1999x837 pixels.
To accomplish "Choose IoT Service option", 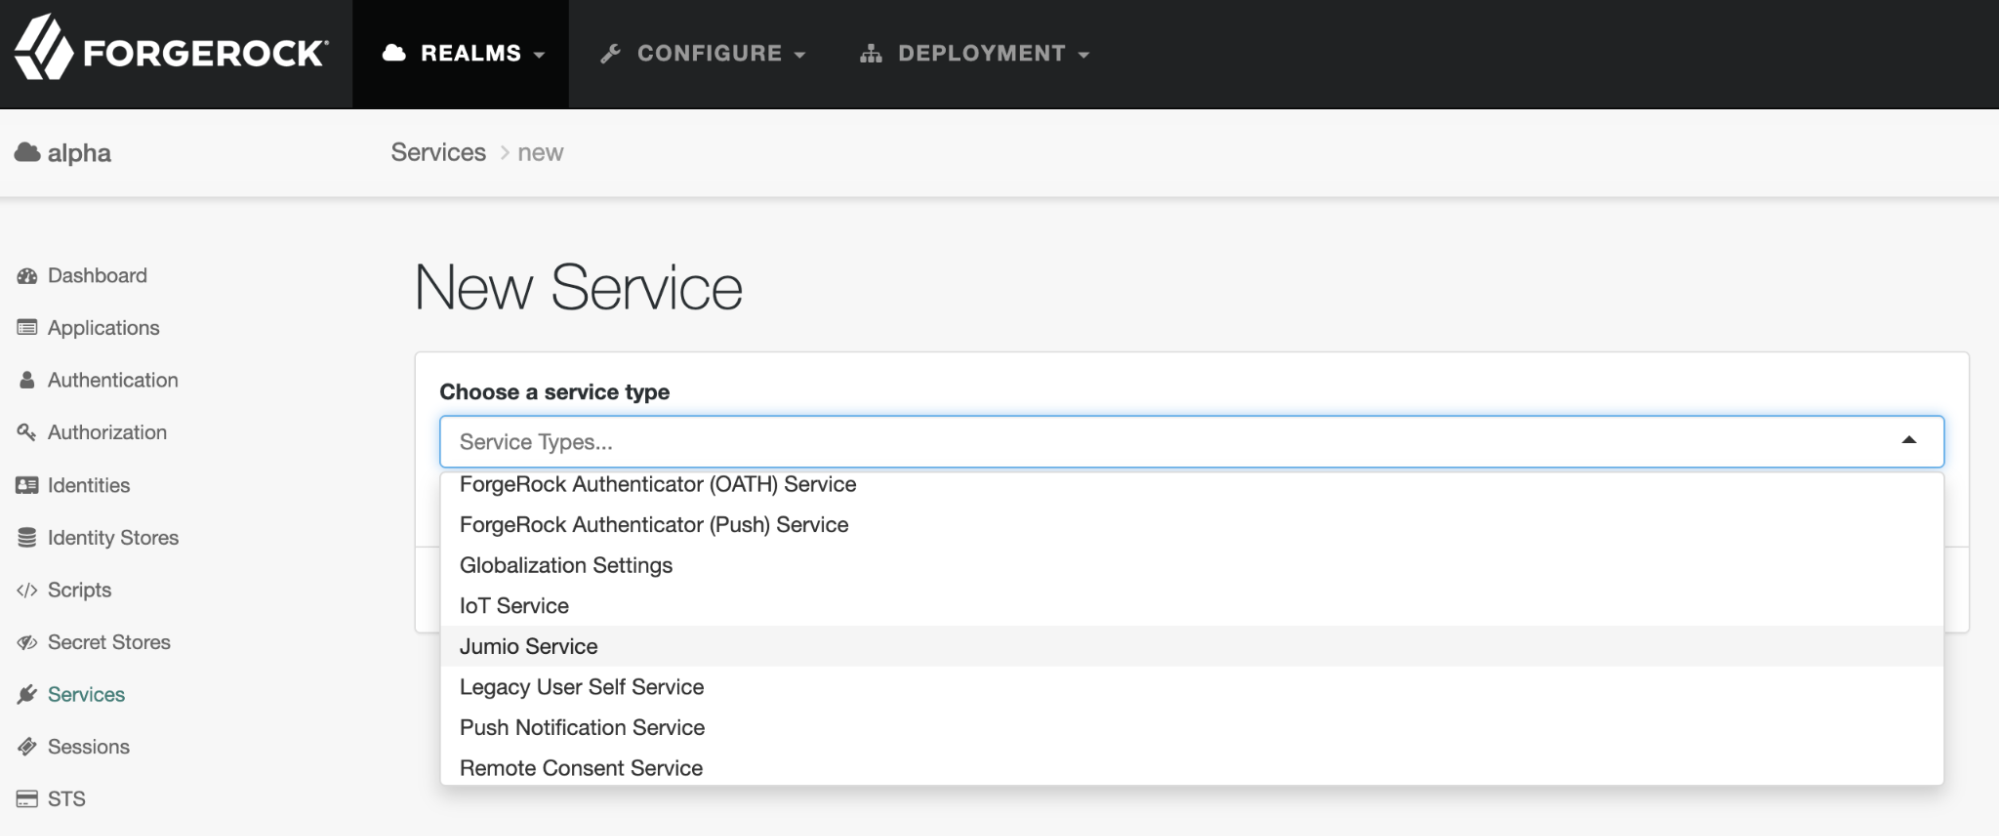I will pyautogui.click(x=514, y=606).
